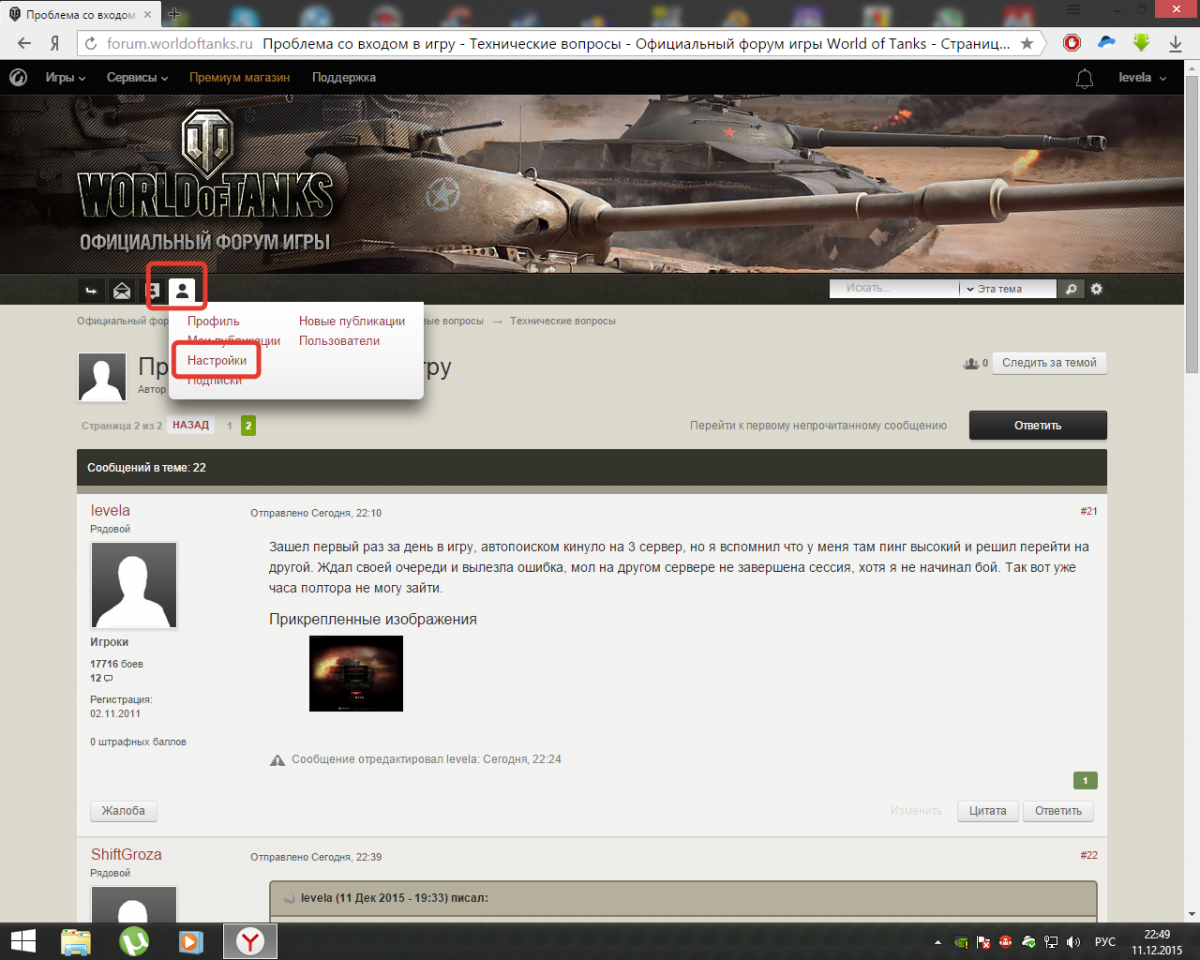This screenshot has width=1200, height=960.
Task: Click snapback arrow in levela quote header
Action: pyautogui.click(x=290, y=898)
